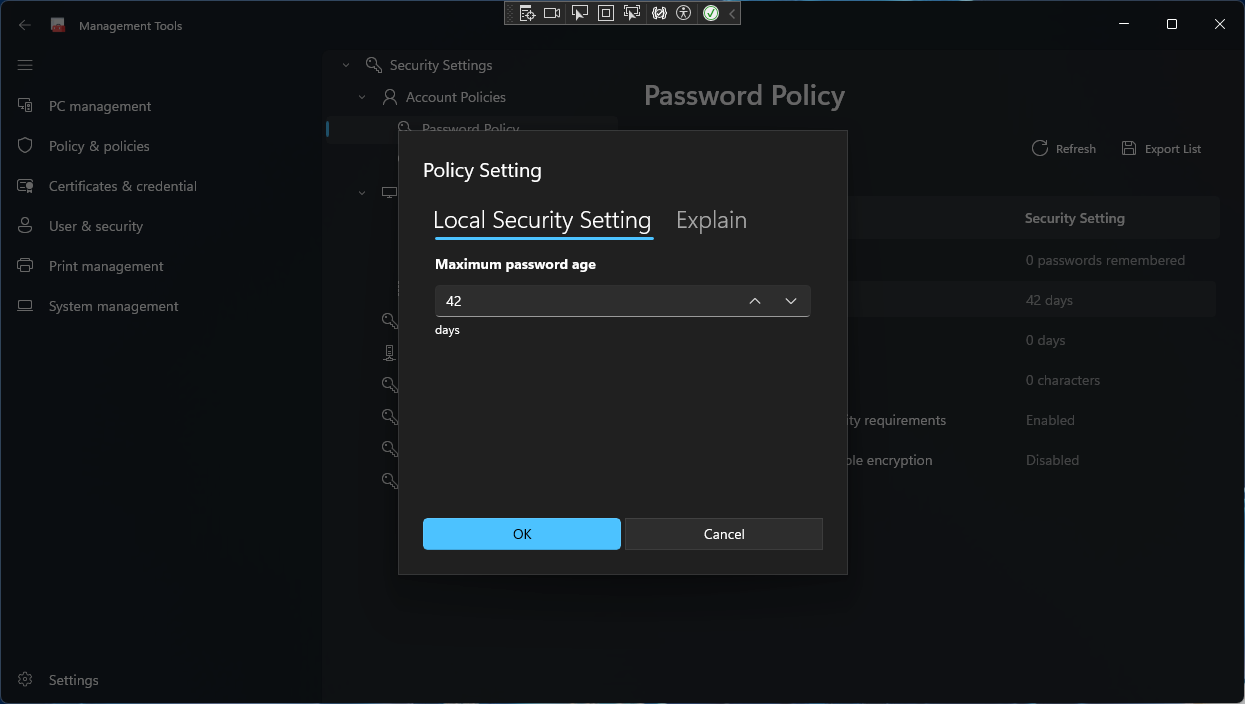Click the Print management printer icon
Viewport: 1245px width, 704px height.
26,266
